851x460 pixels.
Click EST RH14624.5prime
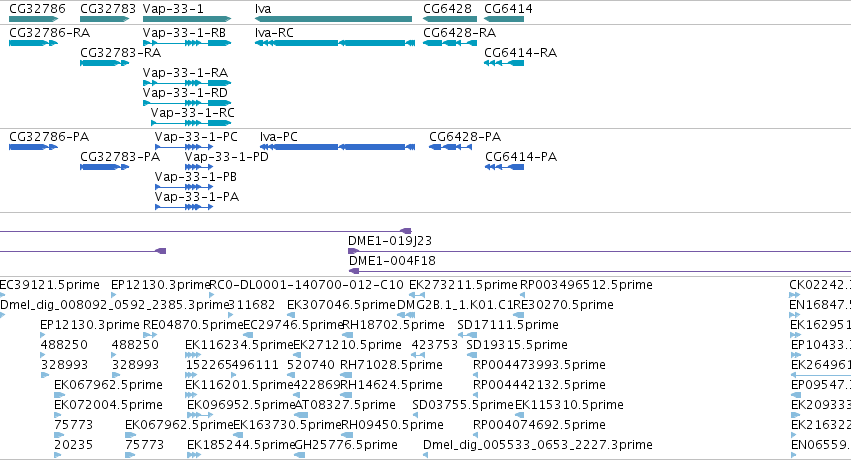346,395
